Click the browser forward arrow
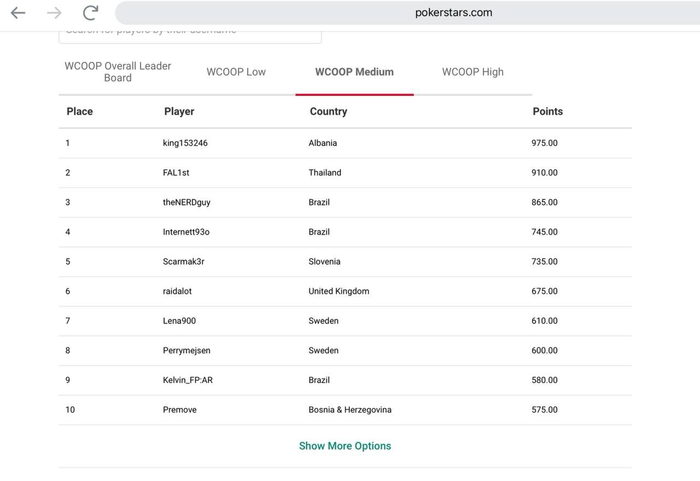This screenshot has width=700, height=481. click(54, 13)
